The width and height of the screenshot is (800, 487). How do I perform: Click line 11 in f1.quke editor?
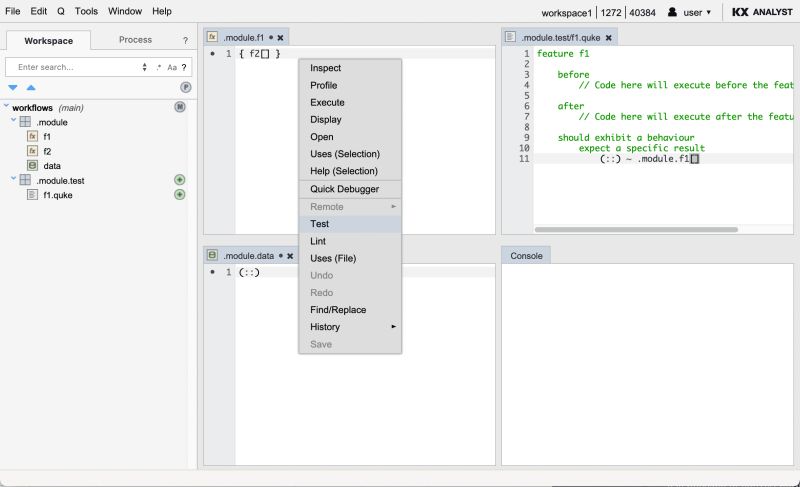tap(663, 159)
